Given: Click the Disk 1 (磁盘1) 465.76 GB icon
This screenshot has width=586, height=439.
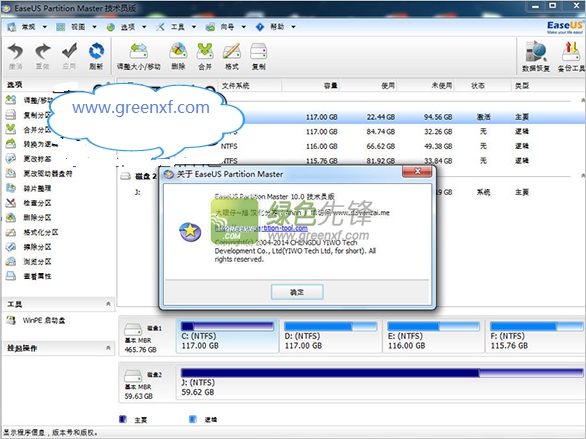Looking at the screenshot, I should point(133,330).
